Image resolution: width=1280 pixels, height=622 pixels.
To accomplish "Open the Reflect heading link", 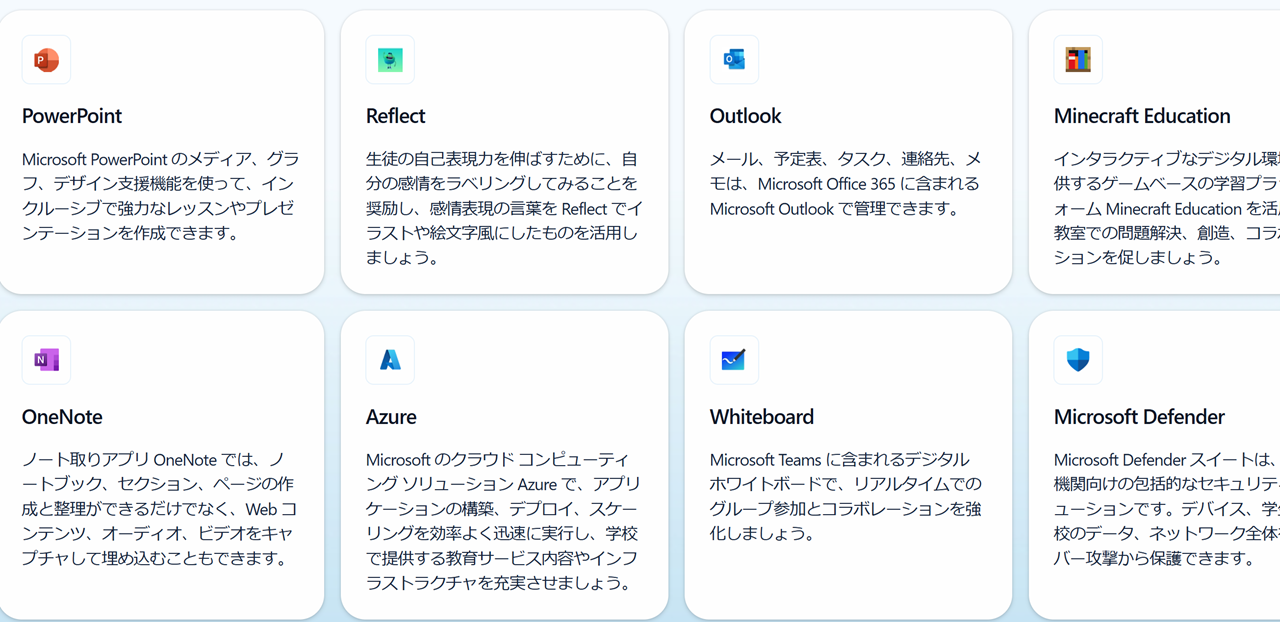I will (x=396, y=116).
